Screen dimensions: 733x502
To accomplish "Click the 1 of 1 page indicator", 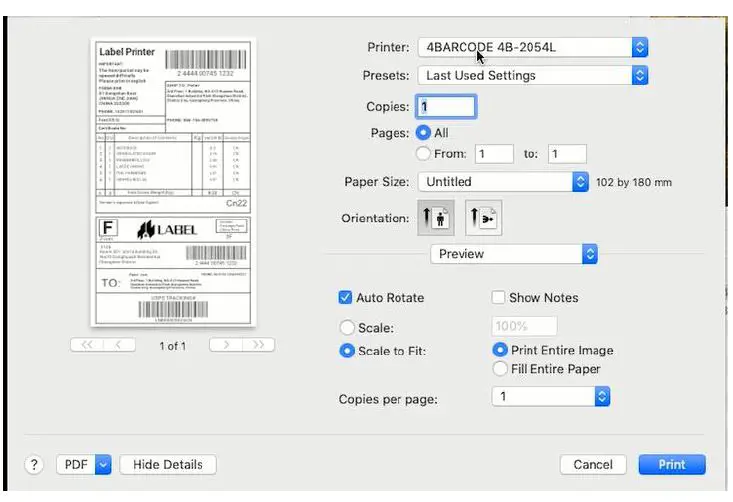I will 172,346.
